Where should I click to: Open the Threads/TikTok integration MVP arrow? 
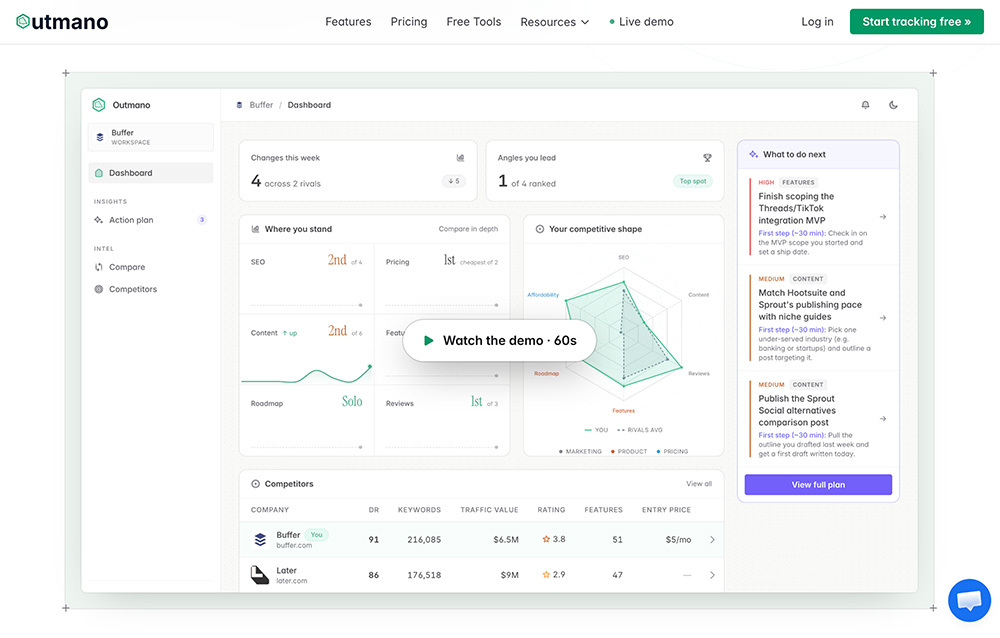click(x=883, y=217)
